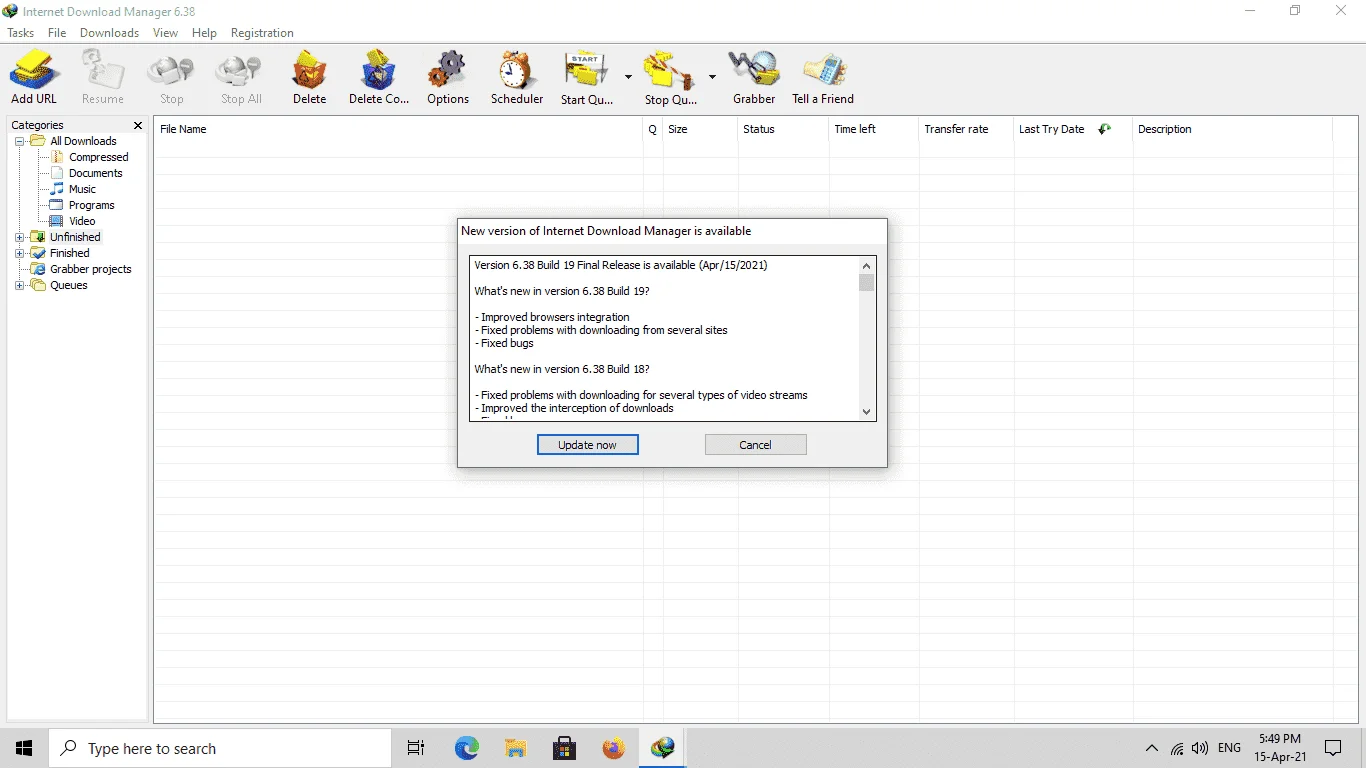Click the Stop toolbar icon

point(172,77)
